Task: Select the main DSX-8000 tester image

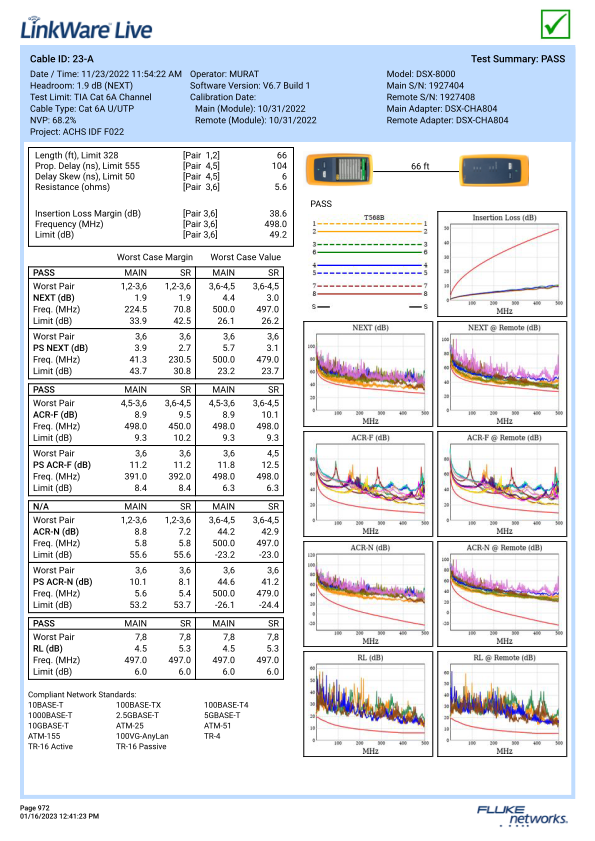Action: pos(339,169)
